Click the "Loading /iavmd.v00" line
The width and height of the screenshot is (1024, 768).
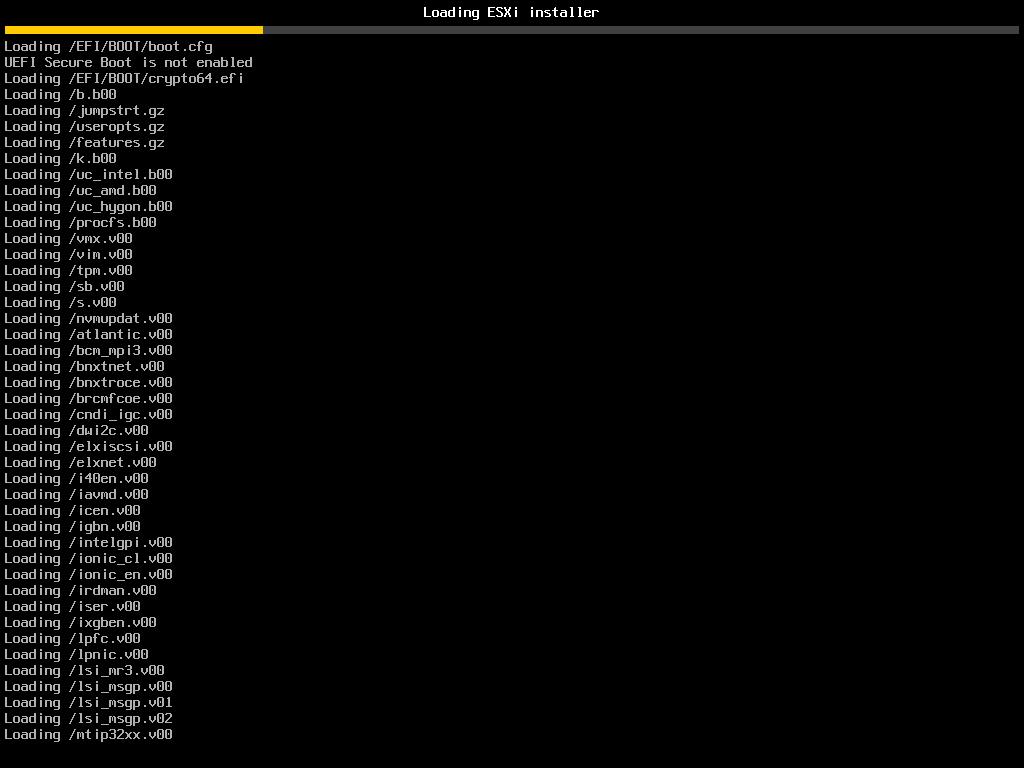tap(76, 494)
